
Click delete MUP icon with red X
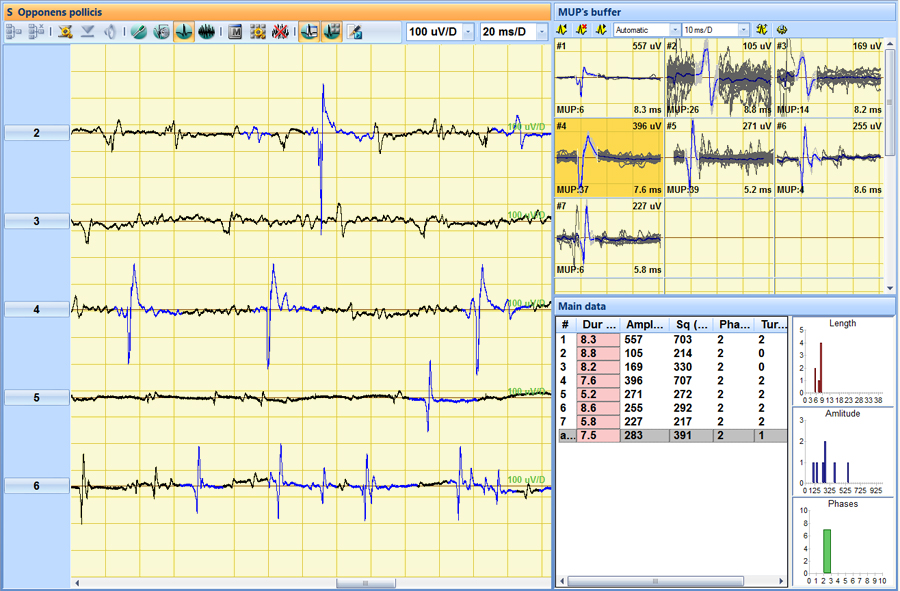(x=582, y=30)
